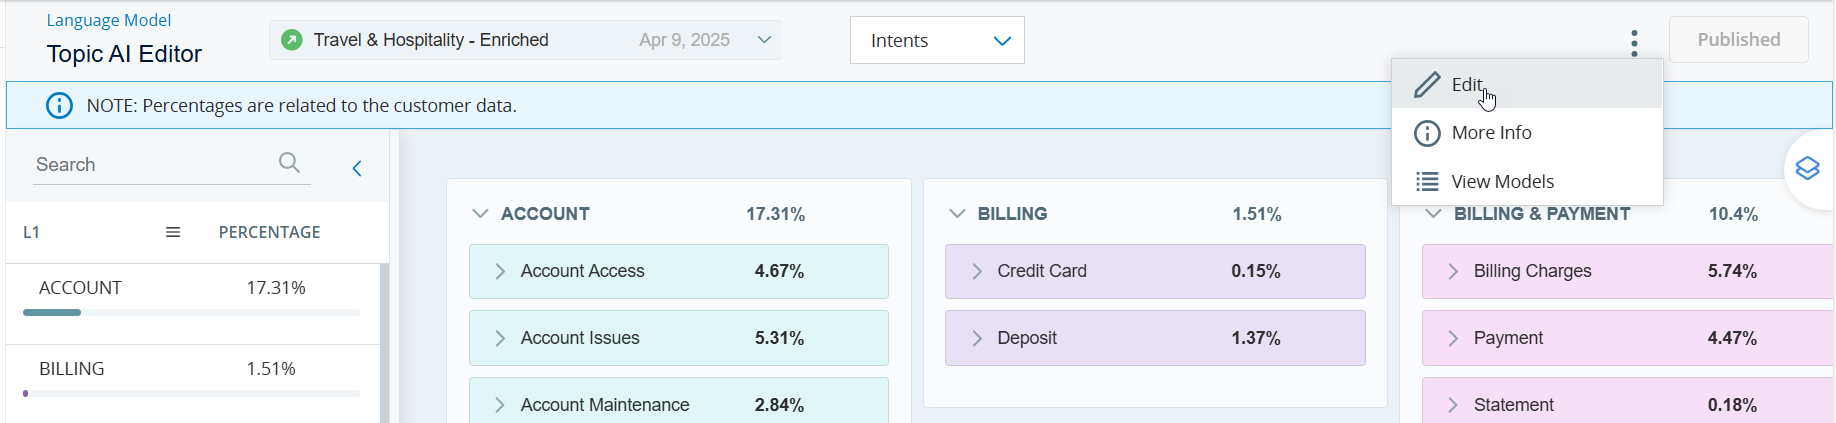Expand the Billing Charges topic
This screenshot has height=423, width=1836.
(x=1453, y=271)
